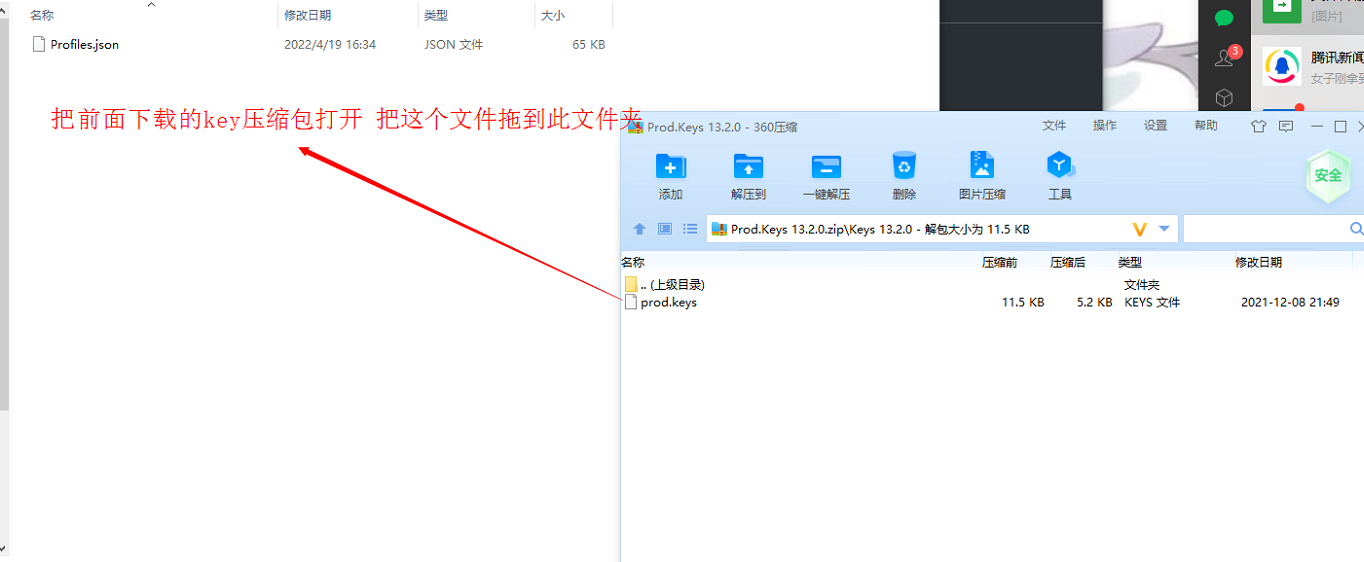The image size is (1364, 562).
Task: Click the 解压到 (Extract to) icon
Action: pos(748,167)
